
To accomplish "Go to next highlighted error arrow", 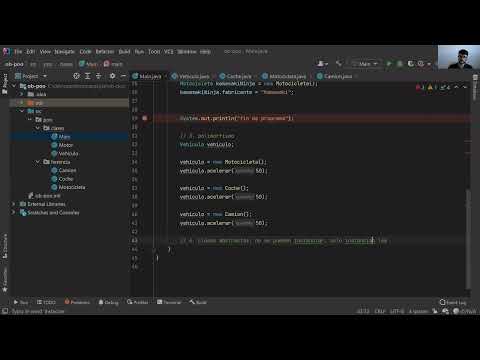I will (465, 87).
